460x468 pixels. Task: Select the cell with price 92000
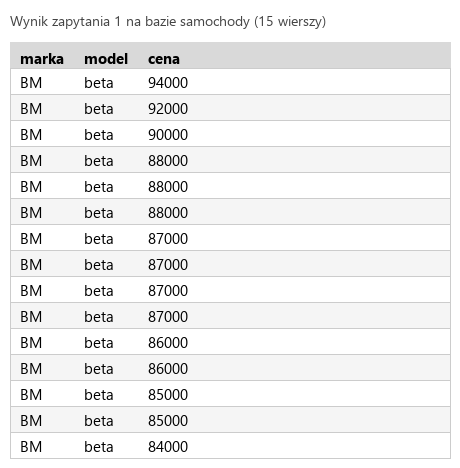168,109
